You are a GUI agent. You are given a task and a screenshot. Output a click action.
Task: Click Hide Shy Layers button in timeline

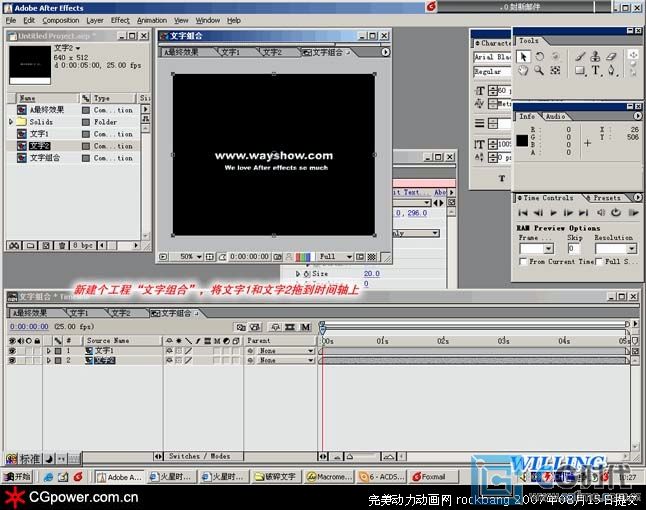click(275, 327)
